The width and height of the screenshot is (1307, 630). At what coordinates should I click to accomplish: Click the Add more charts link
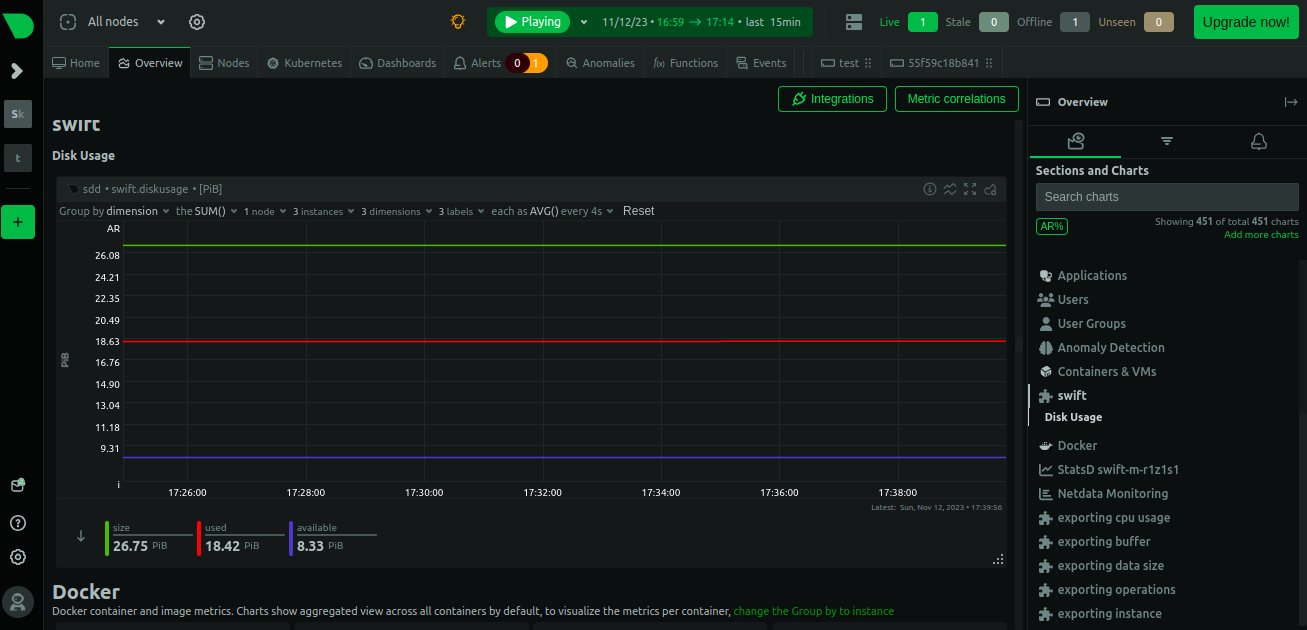(x=1261, y=235)
